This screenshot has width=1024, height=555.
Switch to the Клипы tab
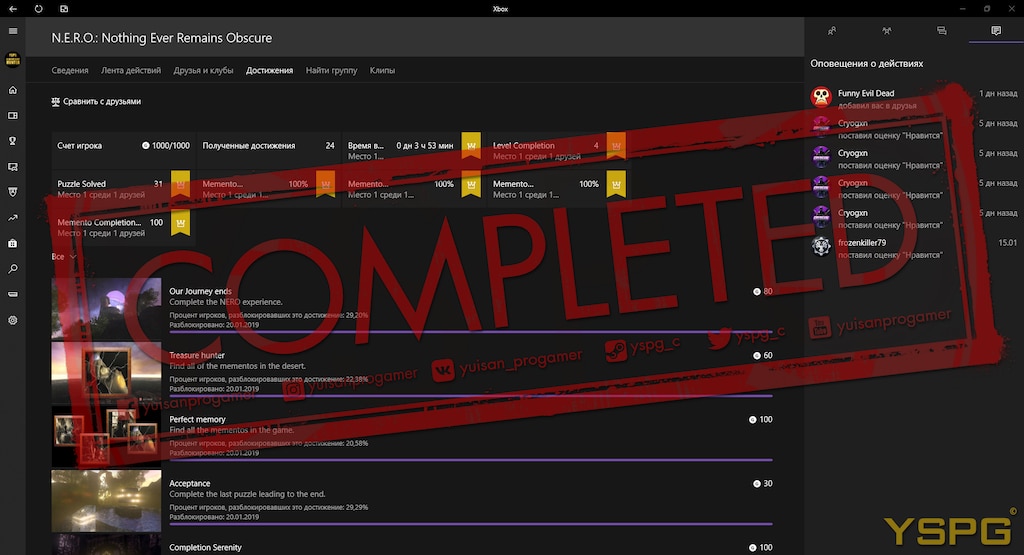[x=382, y=71]
